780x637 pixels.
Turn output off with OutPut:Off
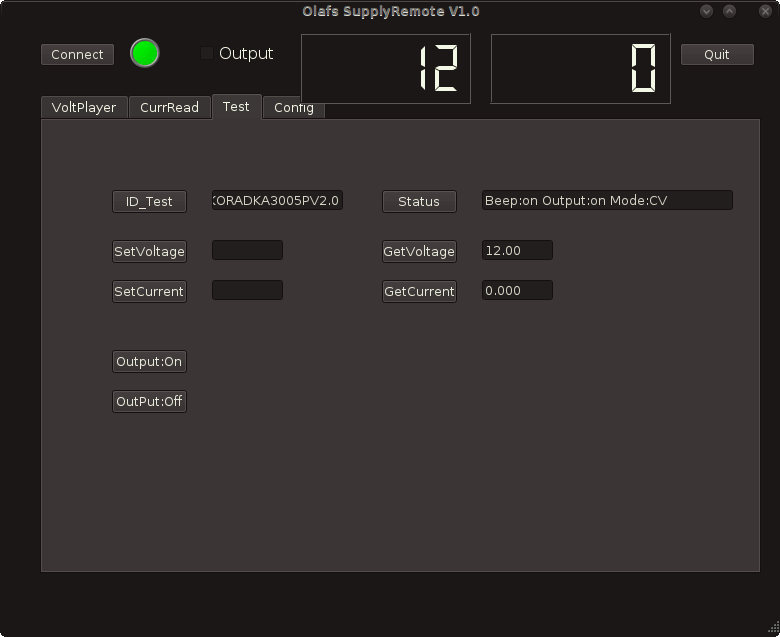click(x=149, y=401)
